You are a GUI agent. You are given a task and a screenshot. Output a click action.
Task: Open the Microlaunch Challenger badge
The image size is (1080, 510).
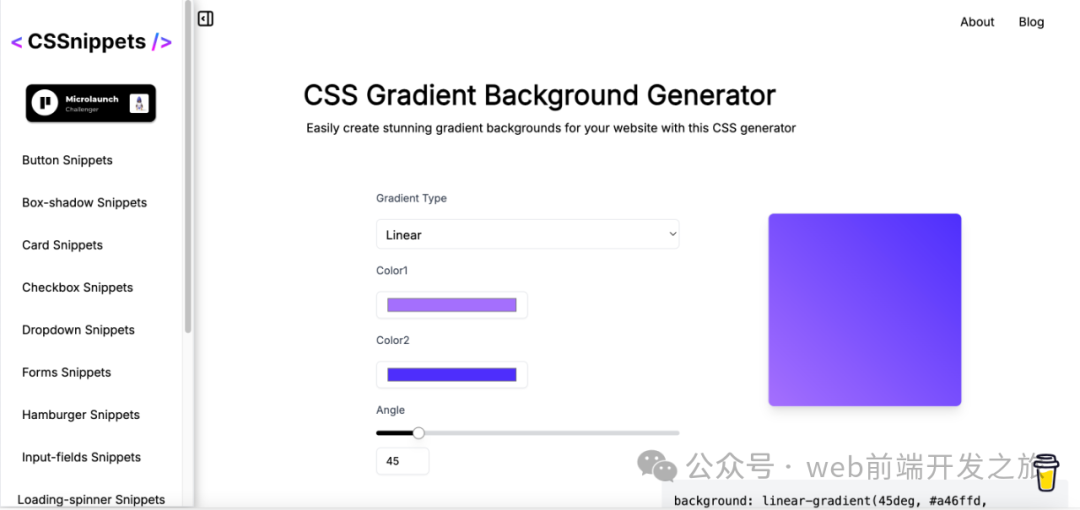click(x=91, y=103)
